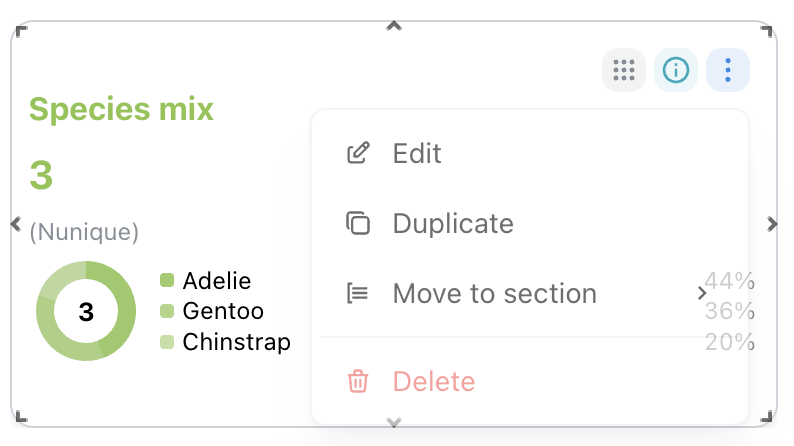Click the Move to section list icon
794x446 pixels.
[x=358, y=293]
